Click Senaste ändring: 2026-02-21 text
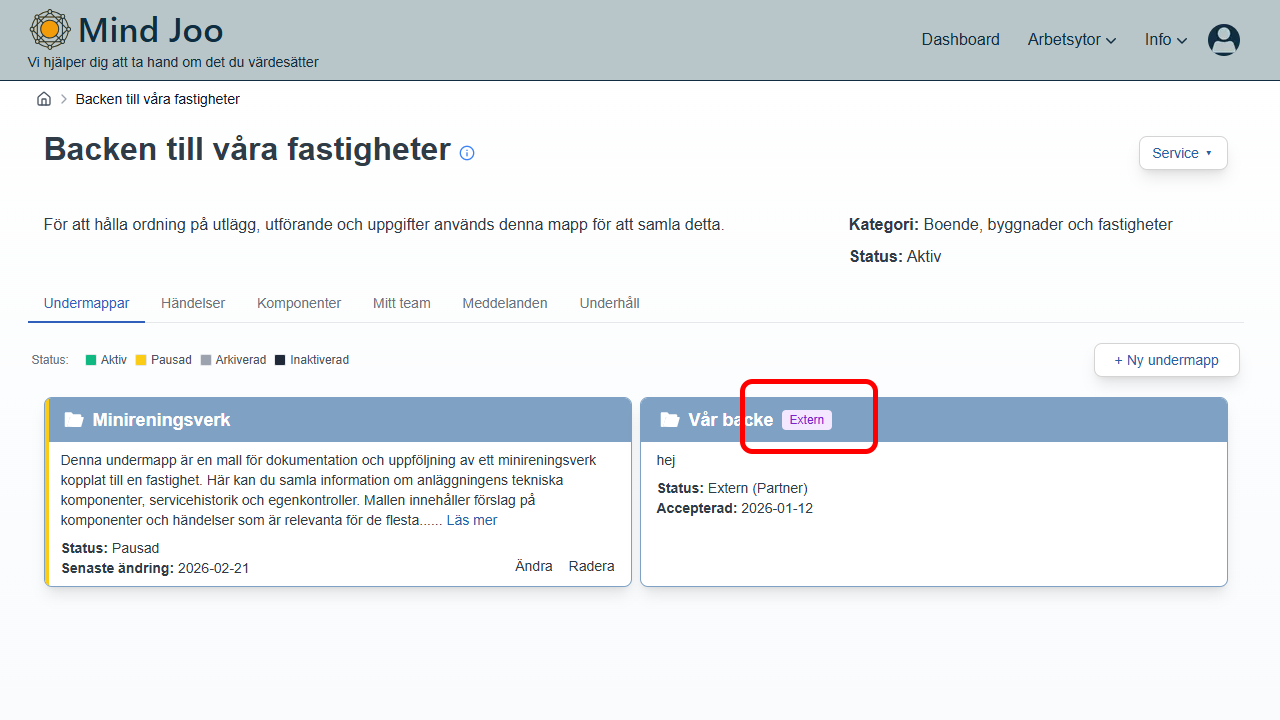The image size is (1280, 720). [155, 568]
